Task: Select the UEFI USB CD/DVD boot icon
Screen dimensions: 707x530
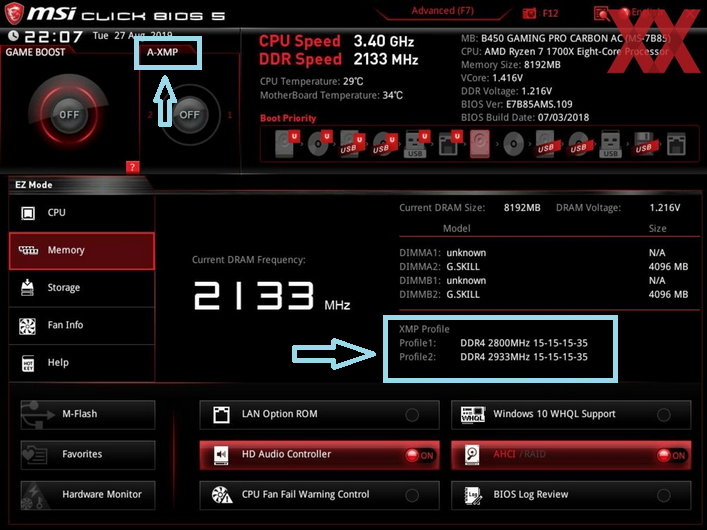Action: [x=385, y=143]
